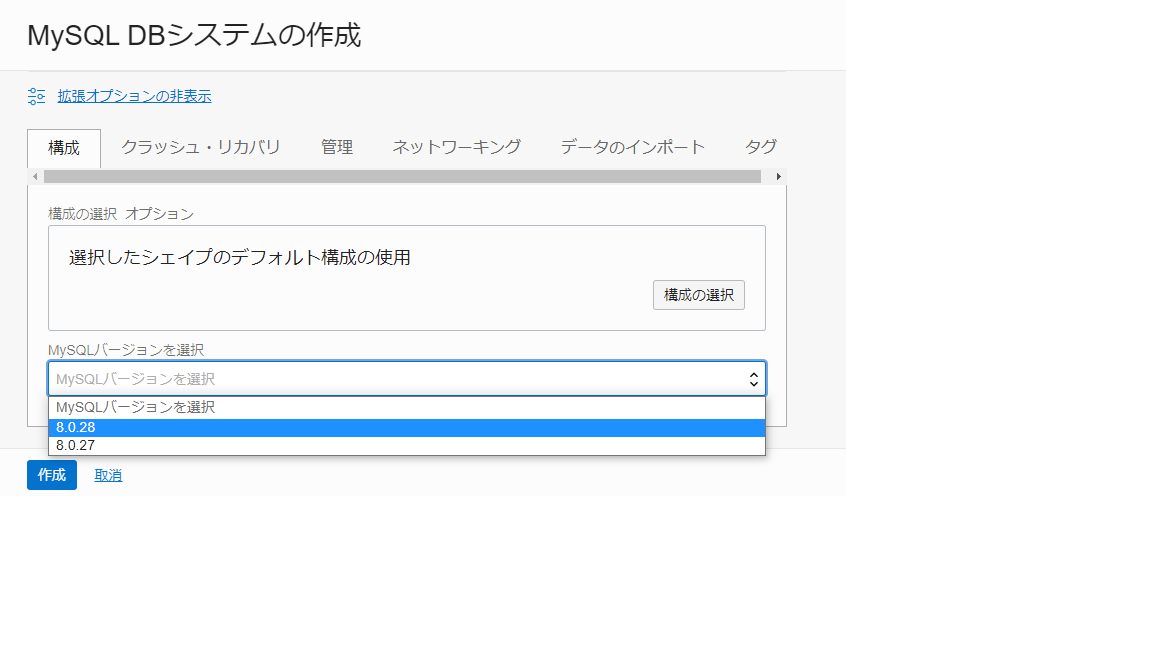Click the tab scrollbar right arrow
Viewport: 1152px width, 648px height.
(779, 177)
